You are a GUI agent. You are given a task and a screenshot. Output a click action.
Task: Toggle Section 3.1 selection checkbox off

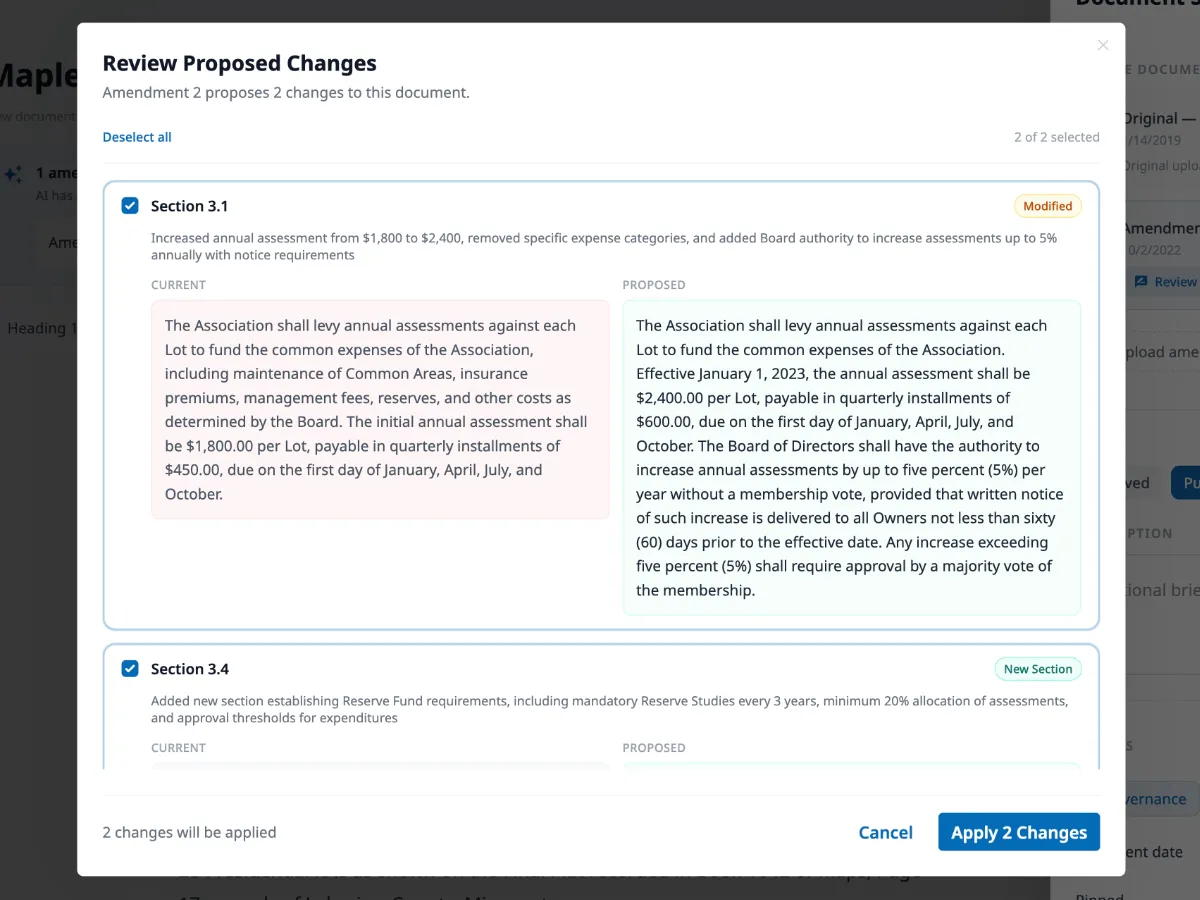click(130, 205)
